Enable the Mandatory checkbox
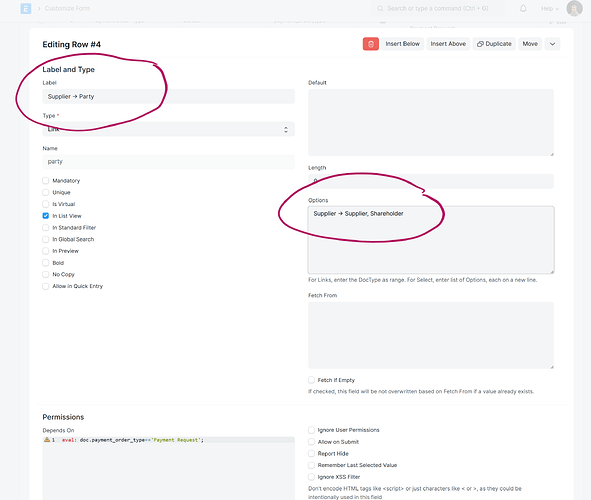Image resolution: width=591 pixels, height=500 pixels. pos(46,181)
